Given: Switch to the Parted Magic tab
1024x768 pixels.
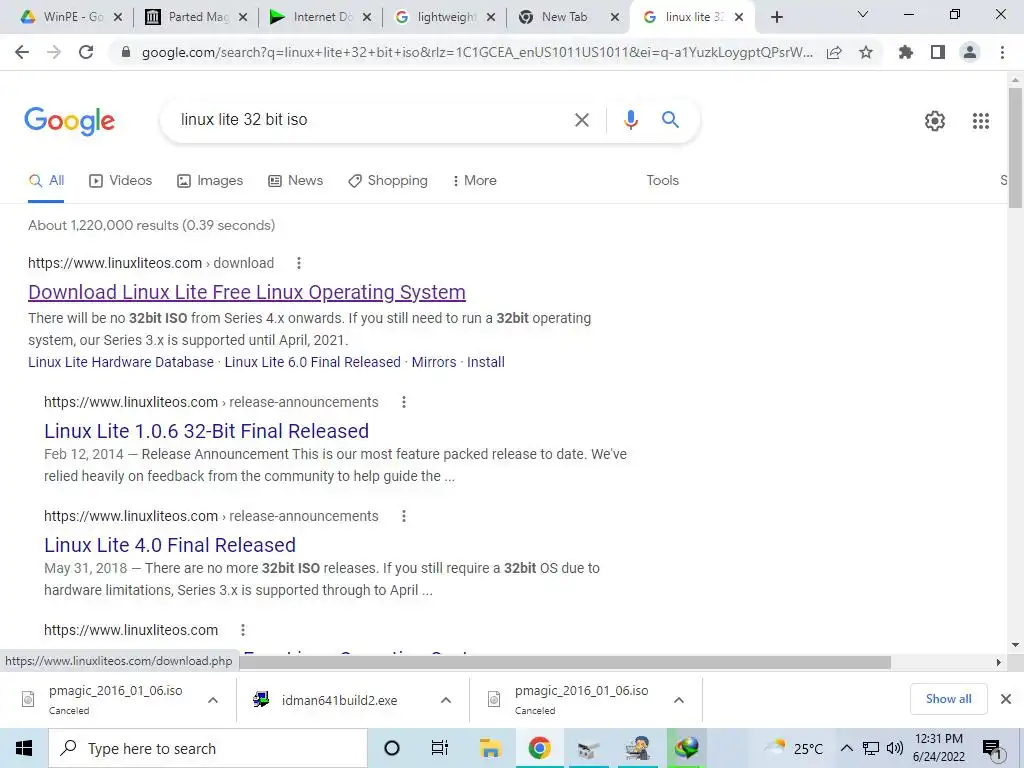Looking at the screenshot, I should click(197, 17).
